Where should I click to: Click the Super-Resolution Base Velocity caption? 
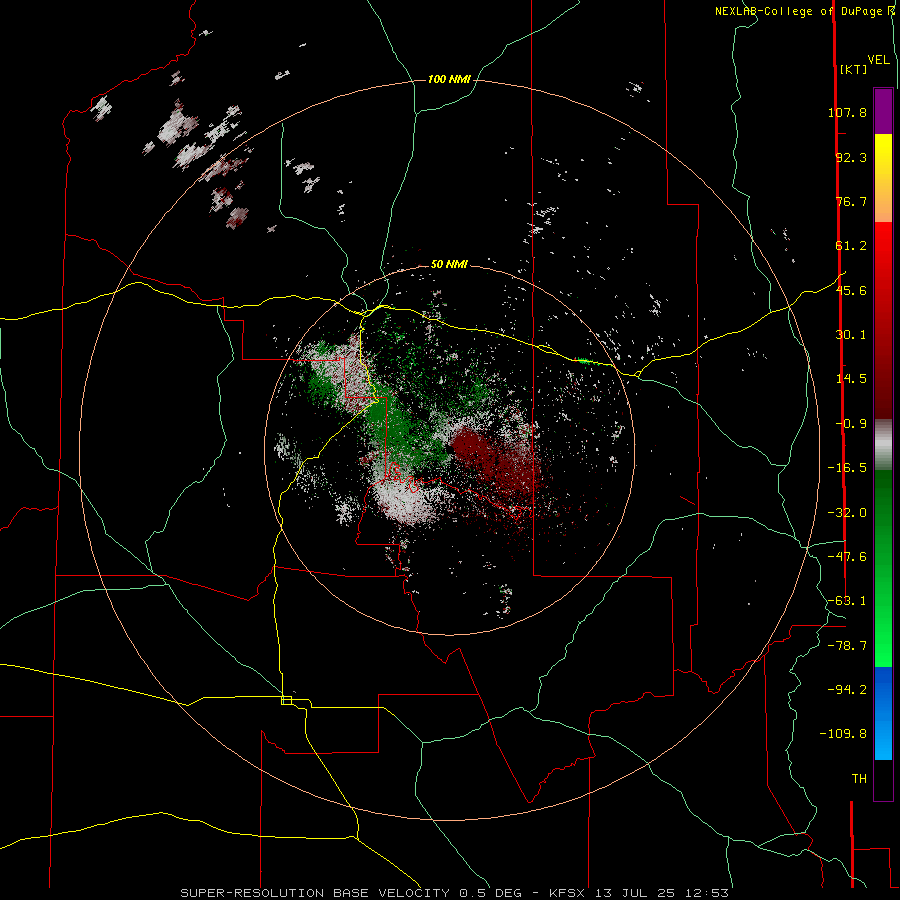(x=455, y=893)
